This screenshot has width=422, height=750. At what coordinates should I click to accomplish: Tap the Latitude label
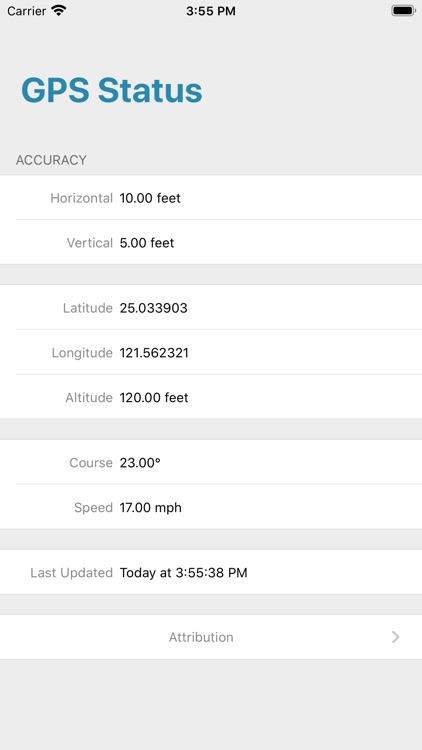click(88, 308)
